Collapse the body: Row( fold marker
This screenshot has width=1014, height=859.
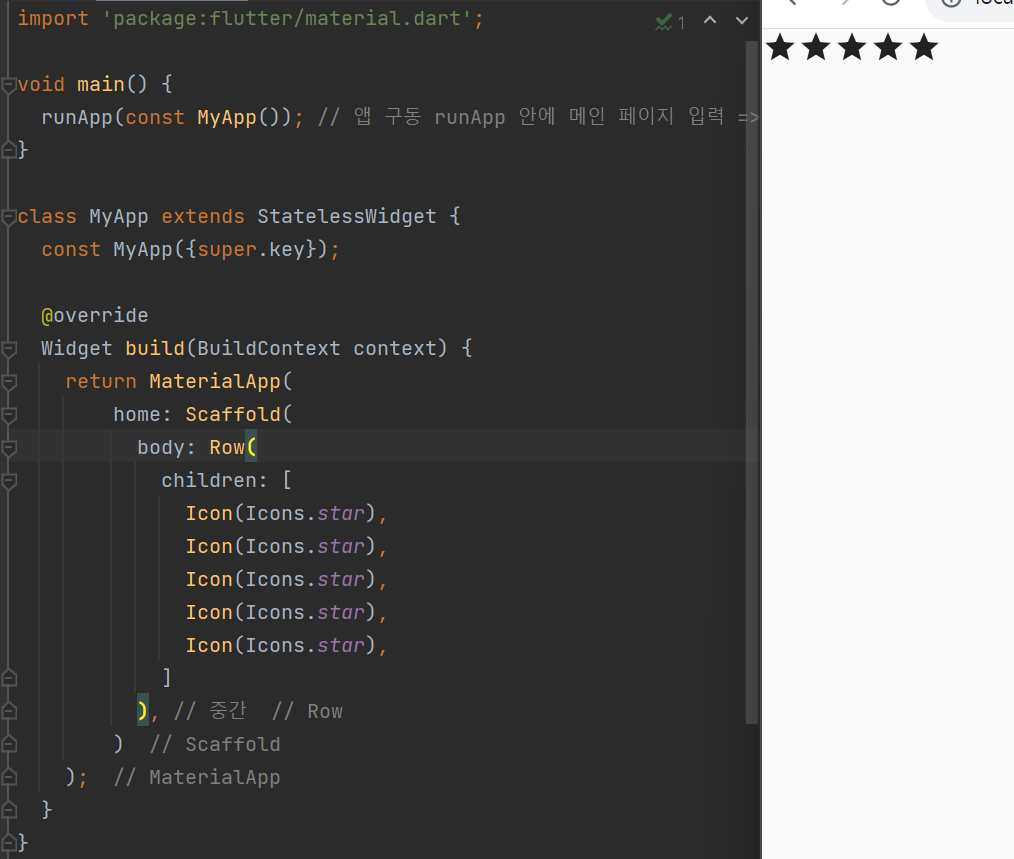tap(9, 448)
